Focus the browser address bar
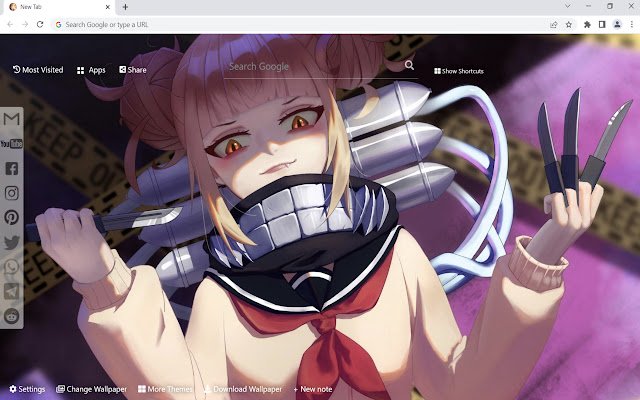The width and height of the screenshot is (640, 400). click(x=300, y=24)
